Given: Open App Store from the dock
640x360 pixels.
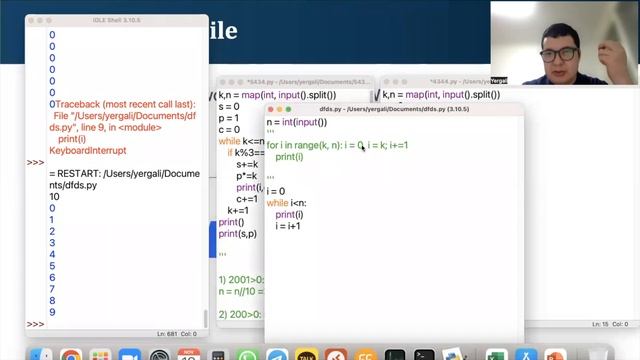Looking at the screenshot, I should (x=526, y=355).
